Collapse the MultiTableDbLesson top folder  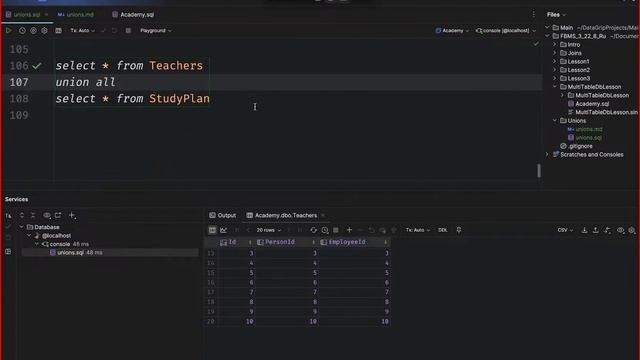(x=555, y=87)
